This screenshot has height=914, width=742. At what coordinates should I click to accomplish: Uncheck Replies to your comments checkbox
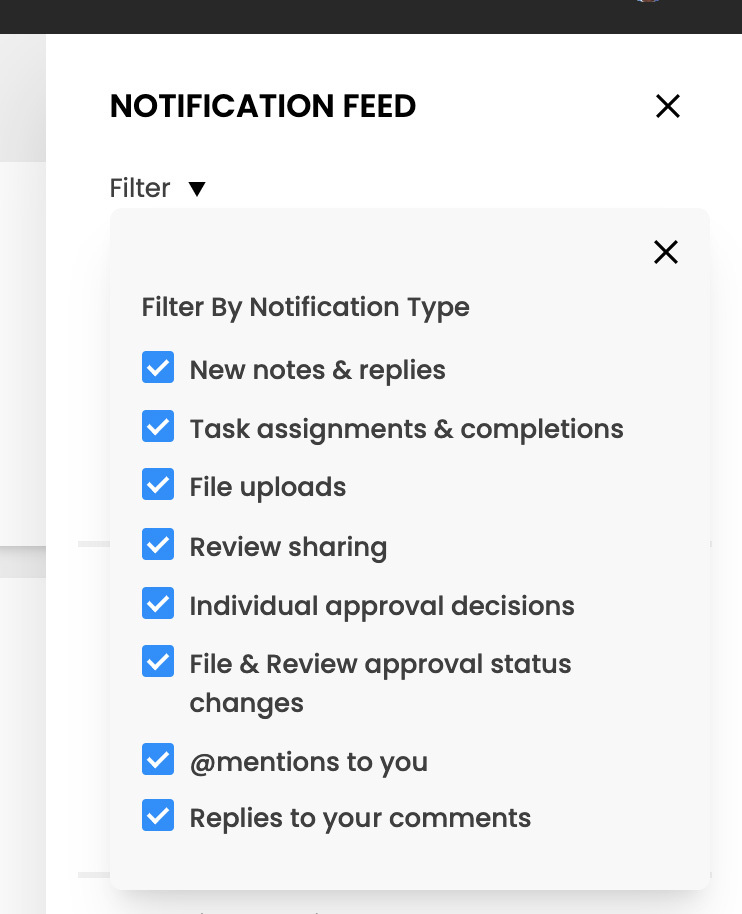point(158,816)
